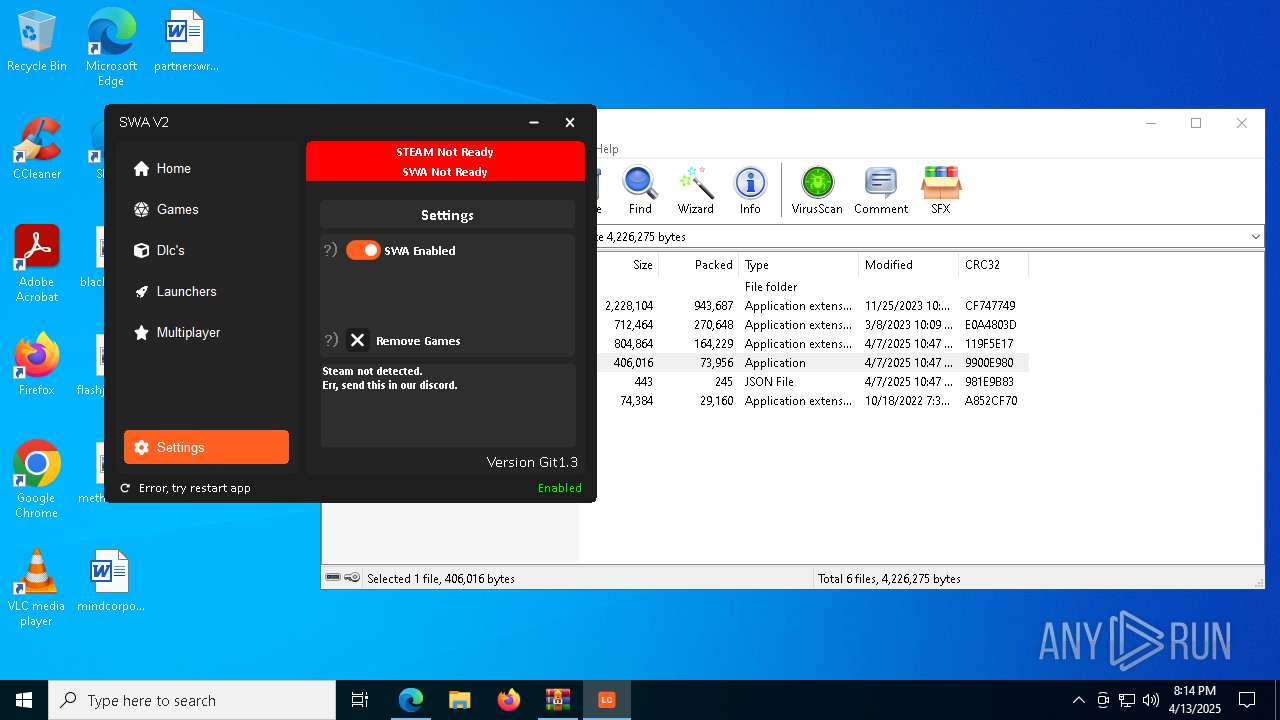The height and width of the screenshot is (720, 1280).
Task: Click the Comment icon in WinRAR toolbar
Action: 881,190
